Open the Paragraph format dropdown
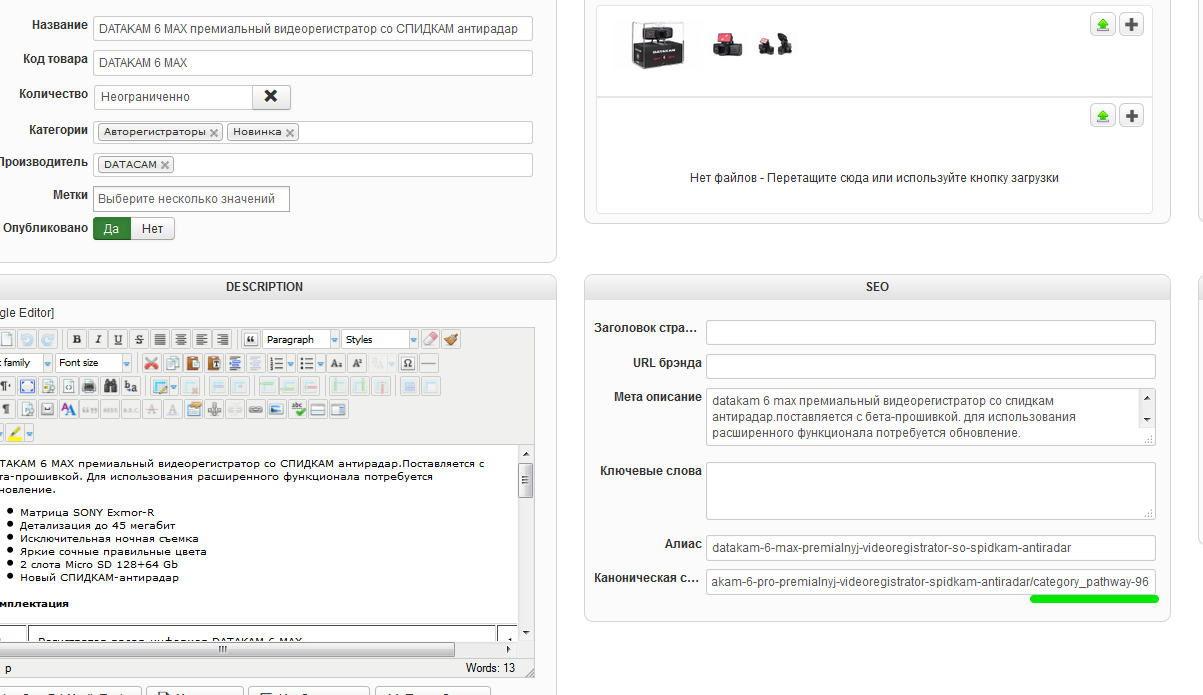 point(301,339)
